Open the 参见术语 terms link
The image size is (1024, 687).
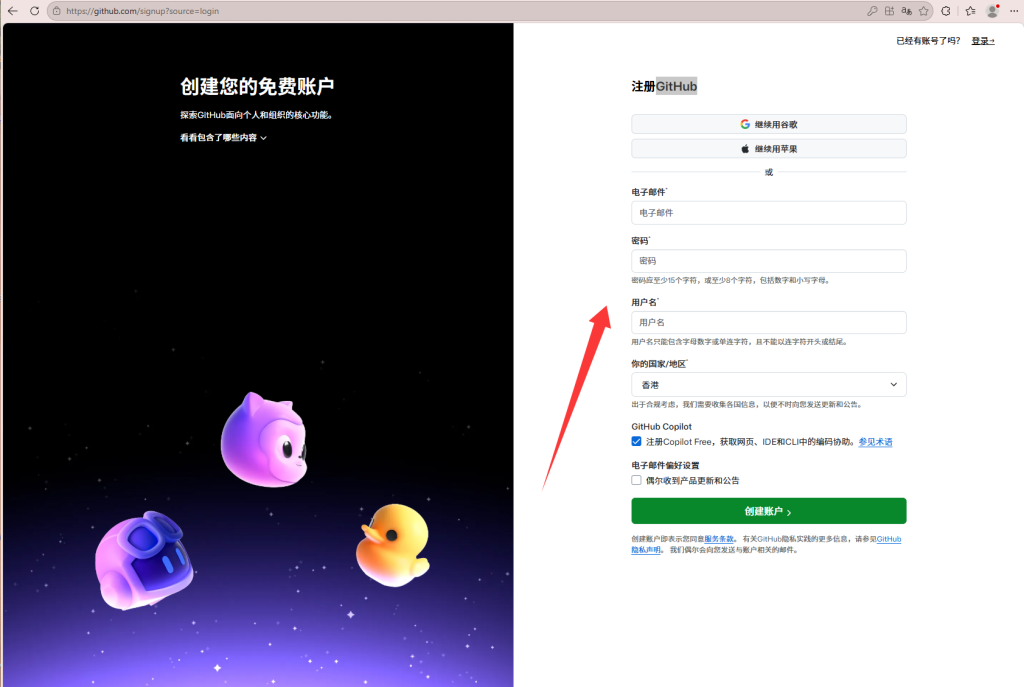click(875, 442)
